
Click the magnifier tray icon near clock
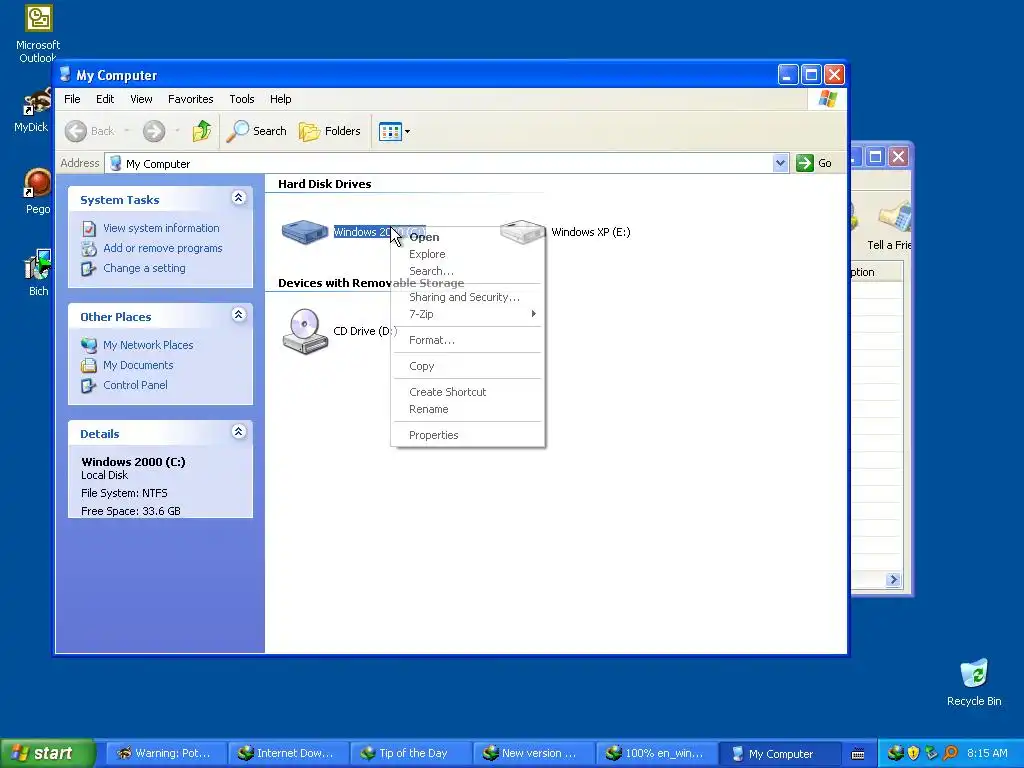pos(950,753)
